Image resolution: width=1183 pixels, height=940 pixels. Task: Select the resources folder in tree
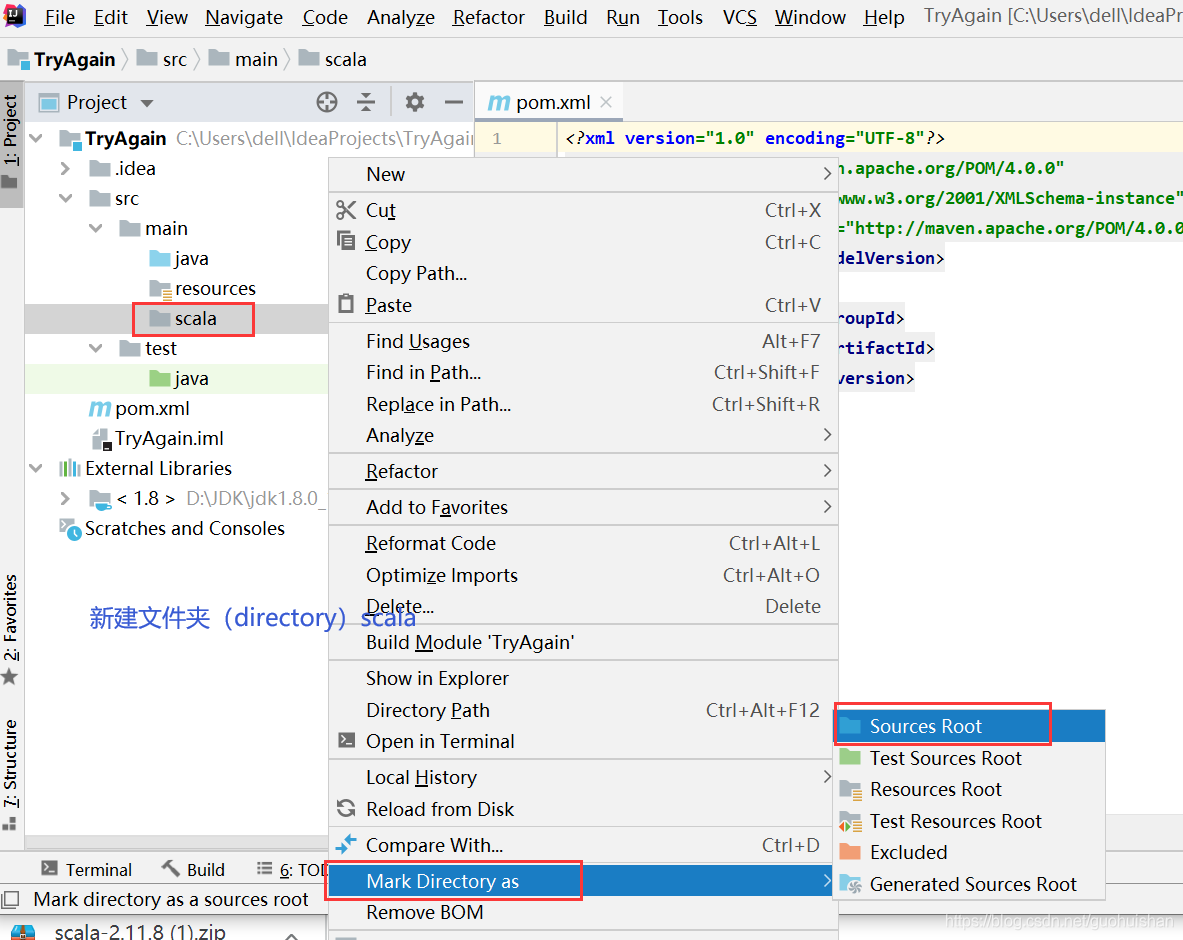(x=214, y=288)
